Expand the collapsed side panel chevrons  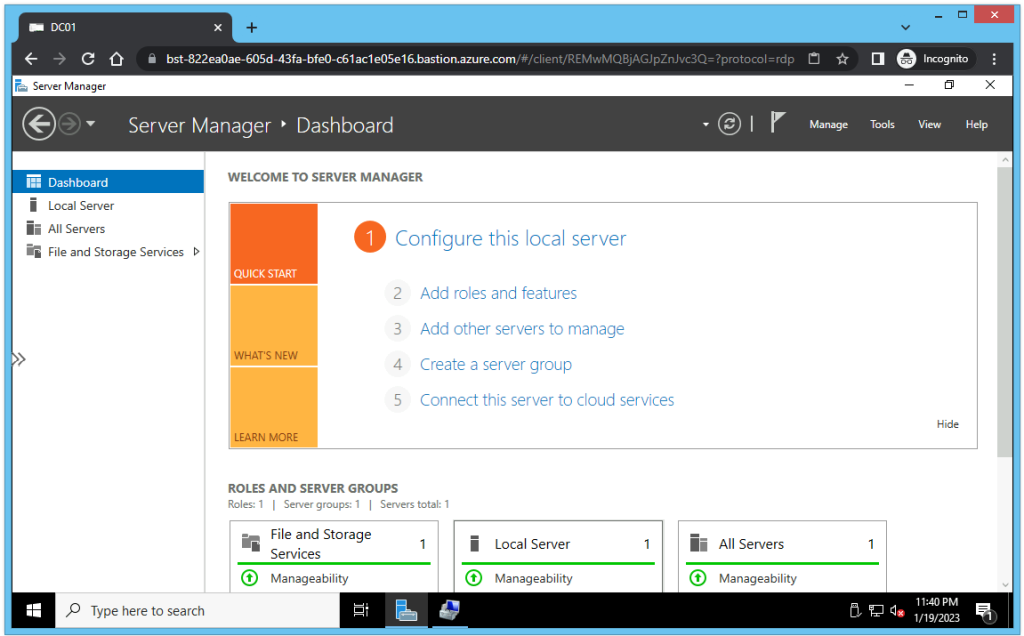point(19,358)
